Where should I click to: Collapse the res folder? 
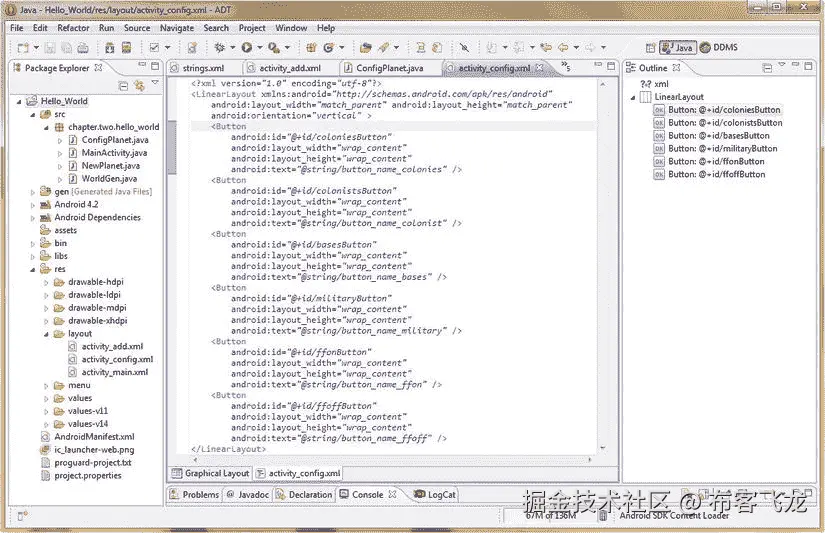(33, 269)
